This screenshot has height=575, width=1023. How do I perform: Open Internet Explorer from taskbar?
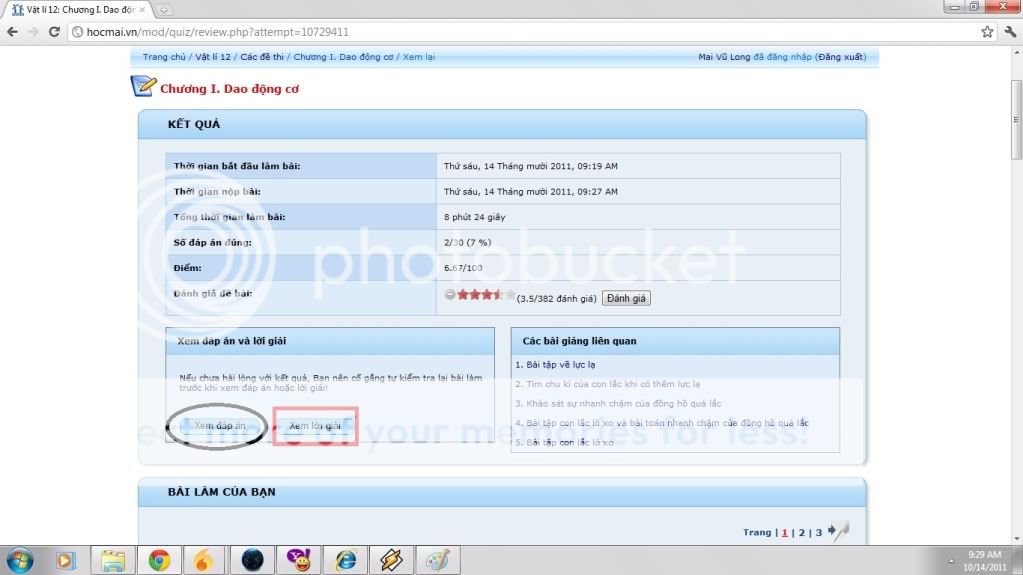(x=345, y=561)
